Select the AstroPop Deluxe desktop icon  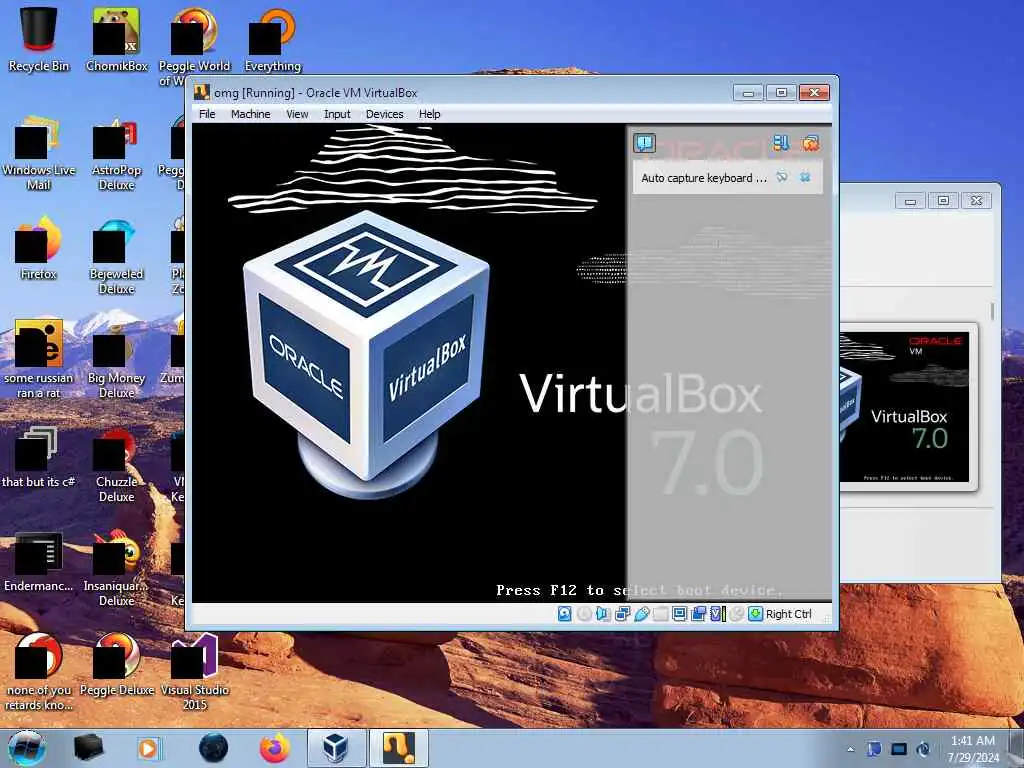coord(117,153)
